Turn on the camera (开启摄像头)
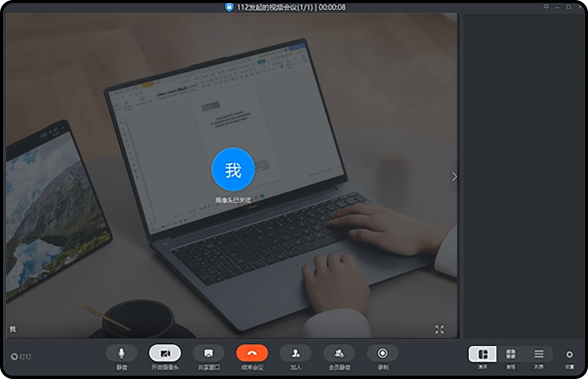The image size is (588, 379). point(165,353)
